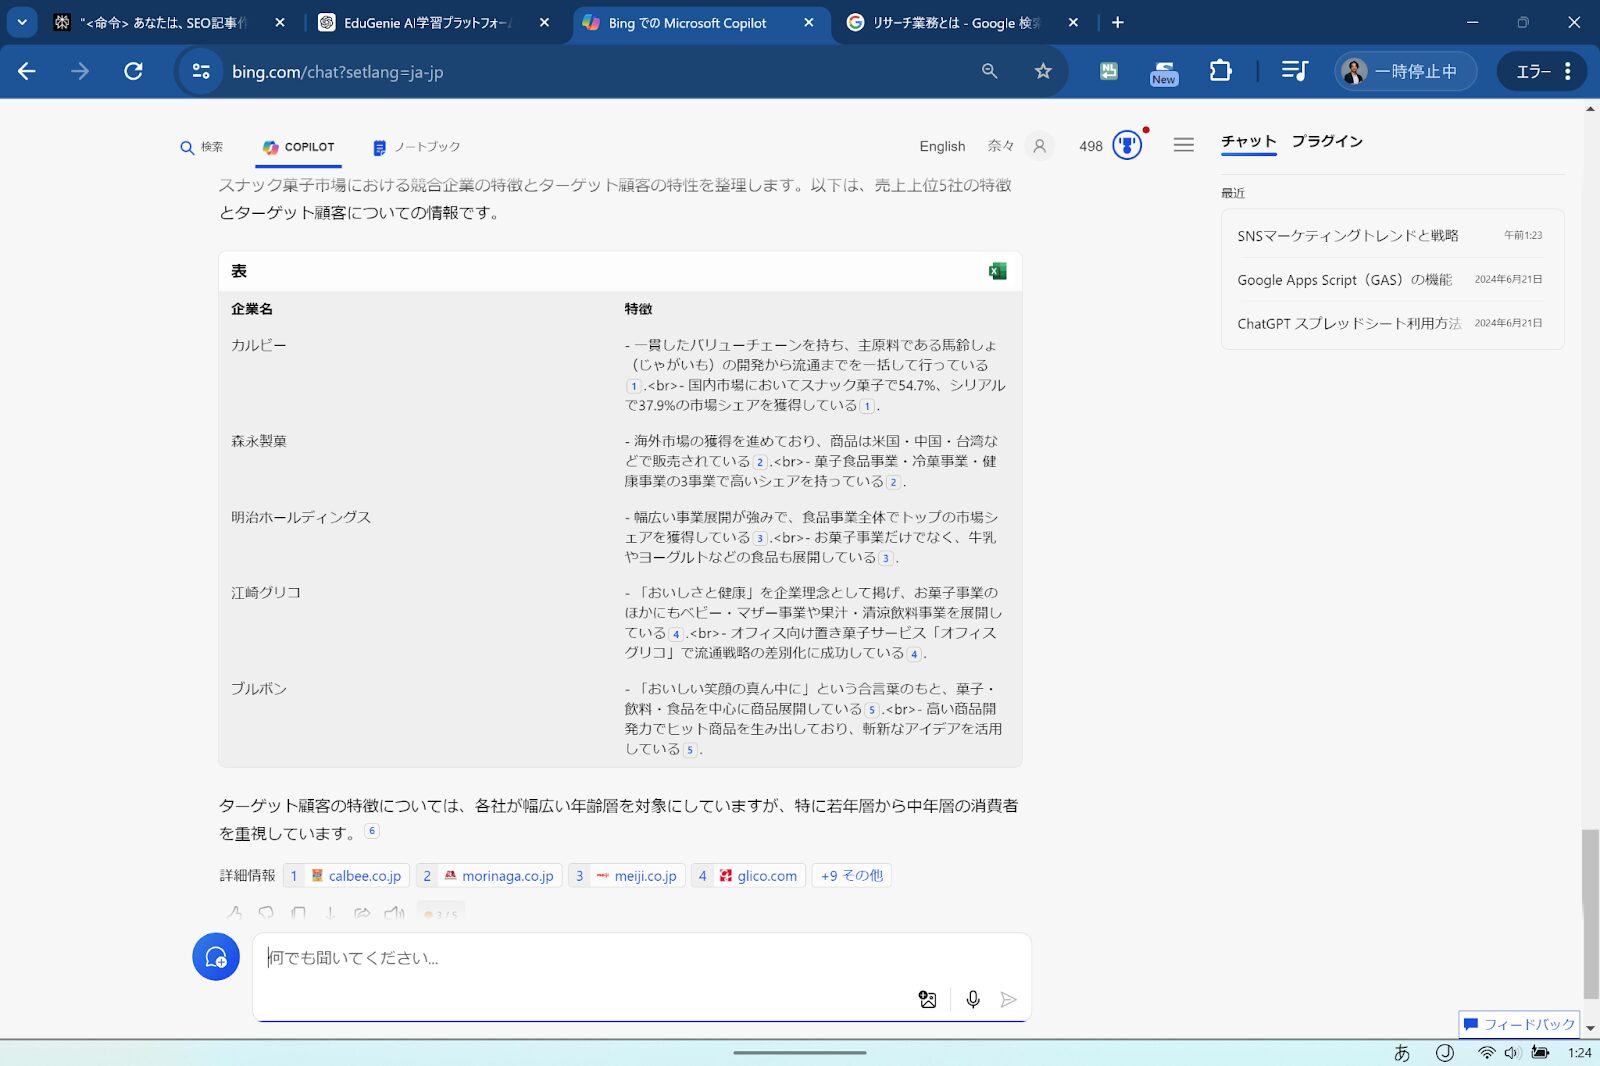Bookmark this page with the star
Image resolution: width=1600 pixels, height=1066 pixels.
tap(1043, 71)
